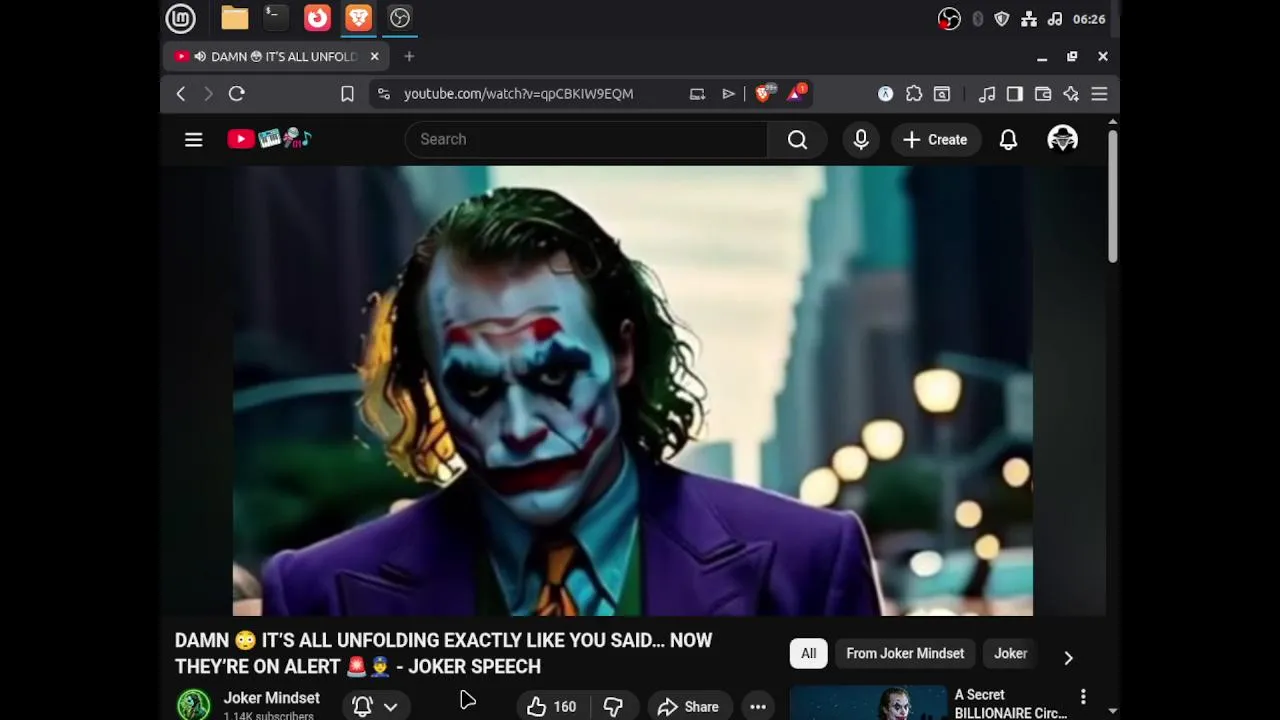The width and height of the screenshot is (1280, 720).
Task: Open the clock showing 06:26
Action: [1089, 19]
